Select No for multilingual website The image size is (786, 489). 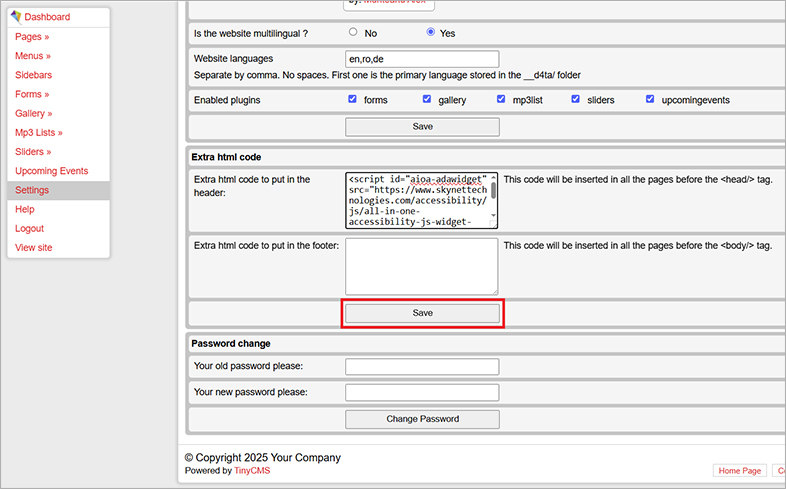point(353,32)
